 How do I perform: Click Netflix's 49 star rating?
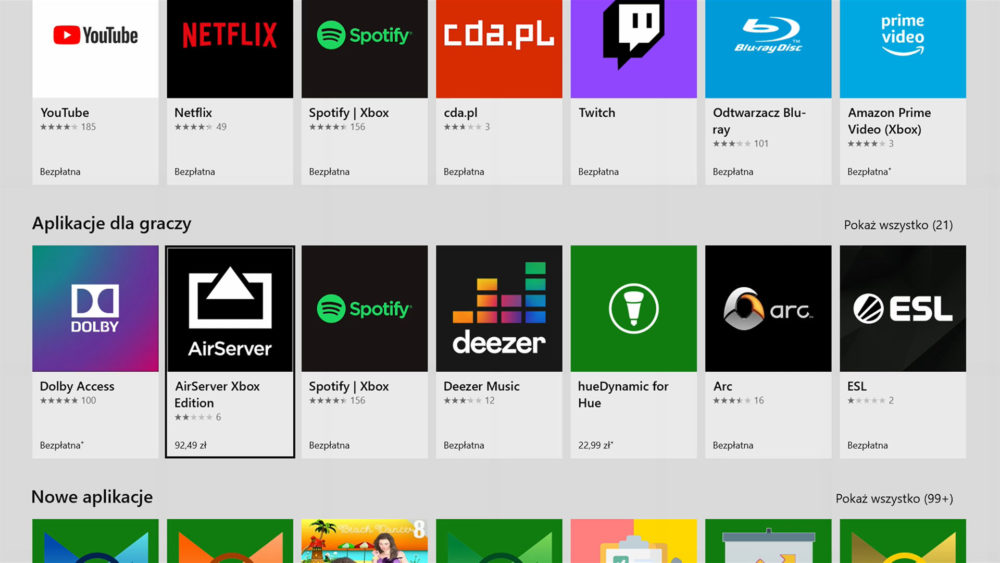point(200,127)
